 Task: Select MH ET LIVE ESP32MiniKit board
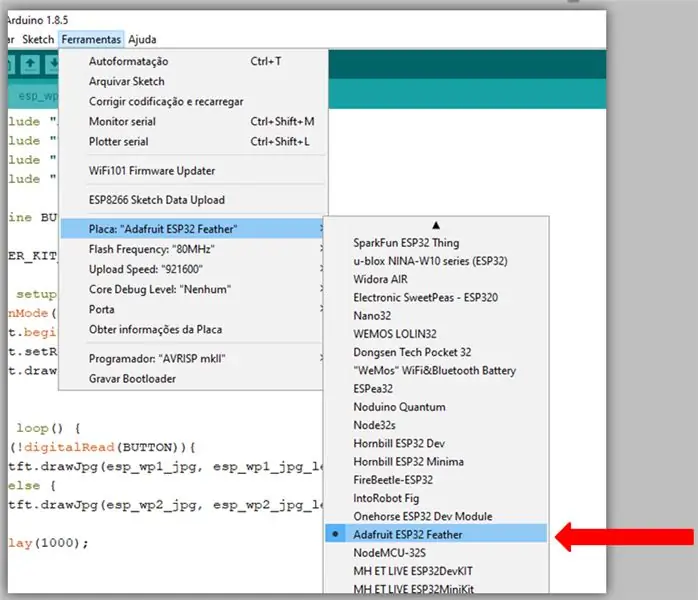click(x=436, y=588)
